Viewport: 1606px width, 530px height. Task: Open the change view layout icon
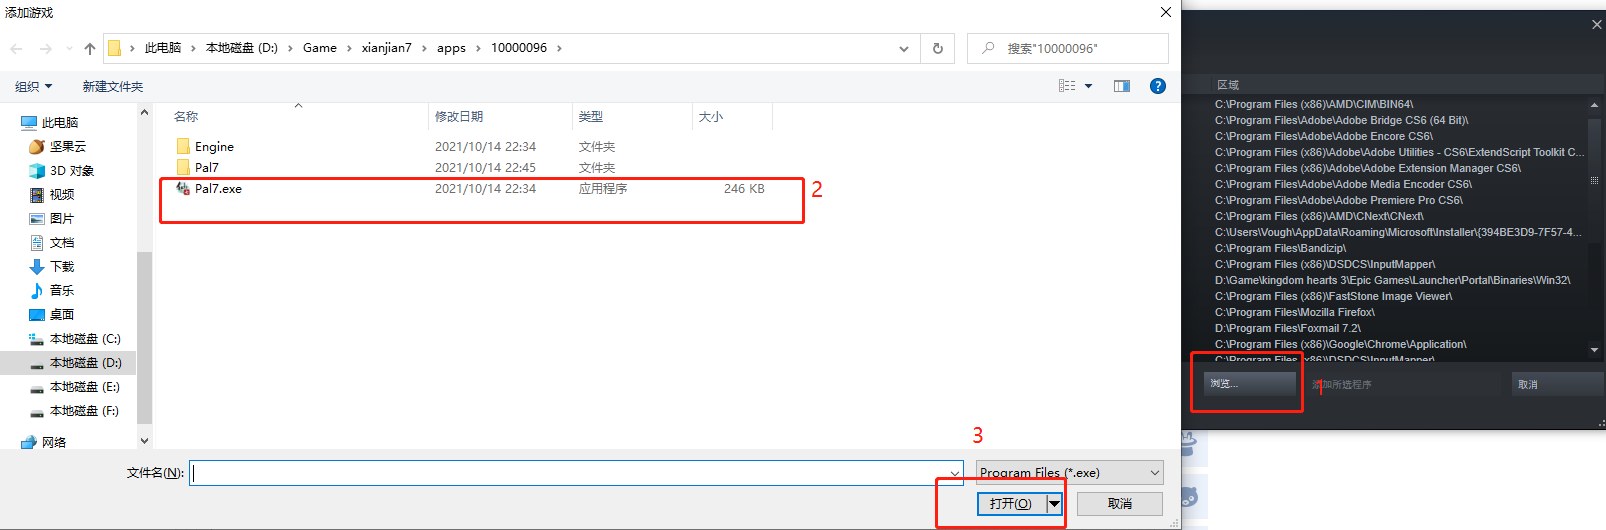tap(1068, 86)
